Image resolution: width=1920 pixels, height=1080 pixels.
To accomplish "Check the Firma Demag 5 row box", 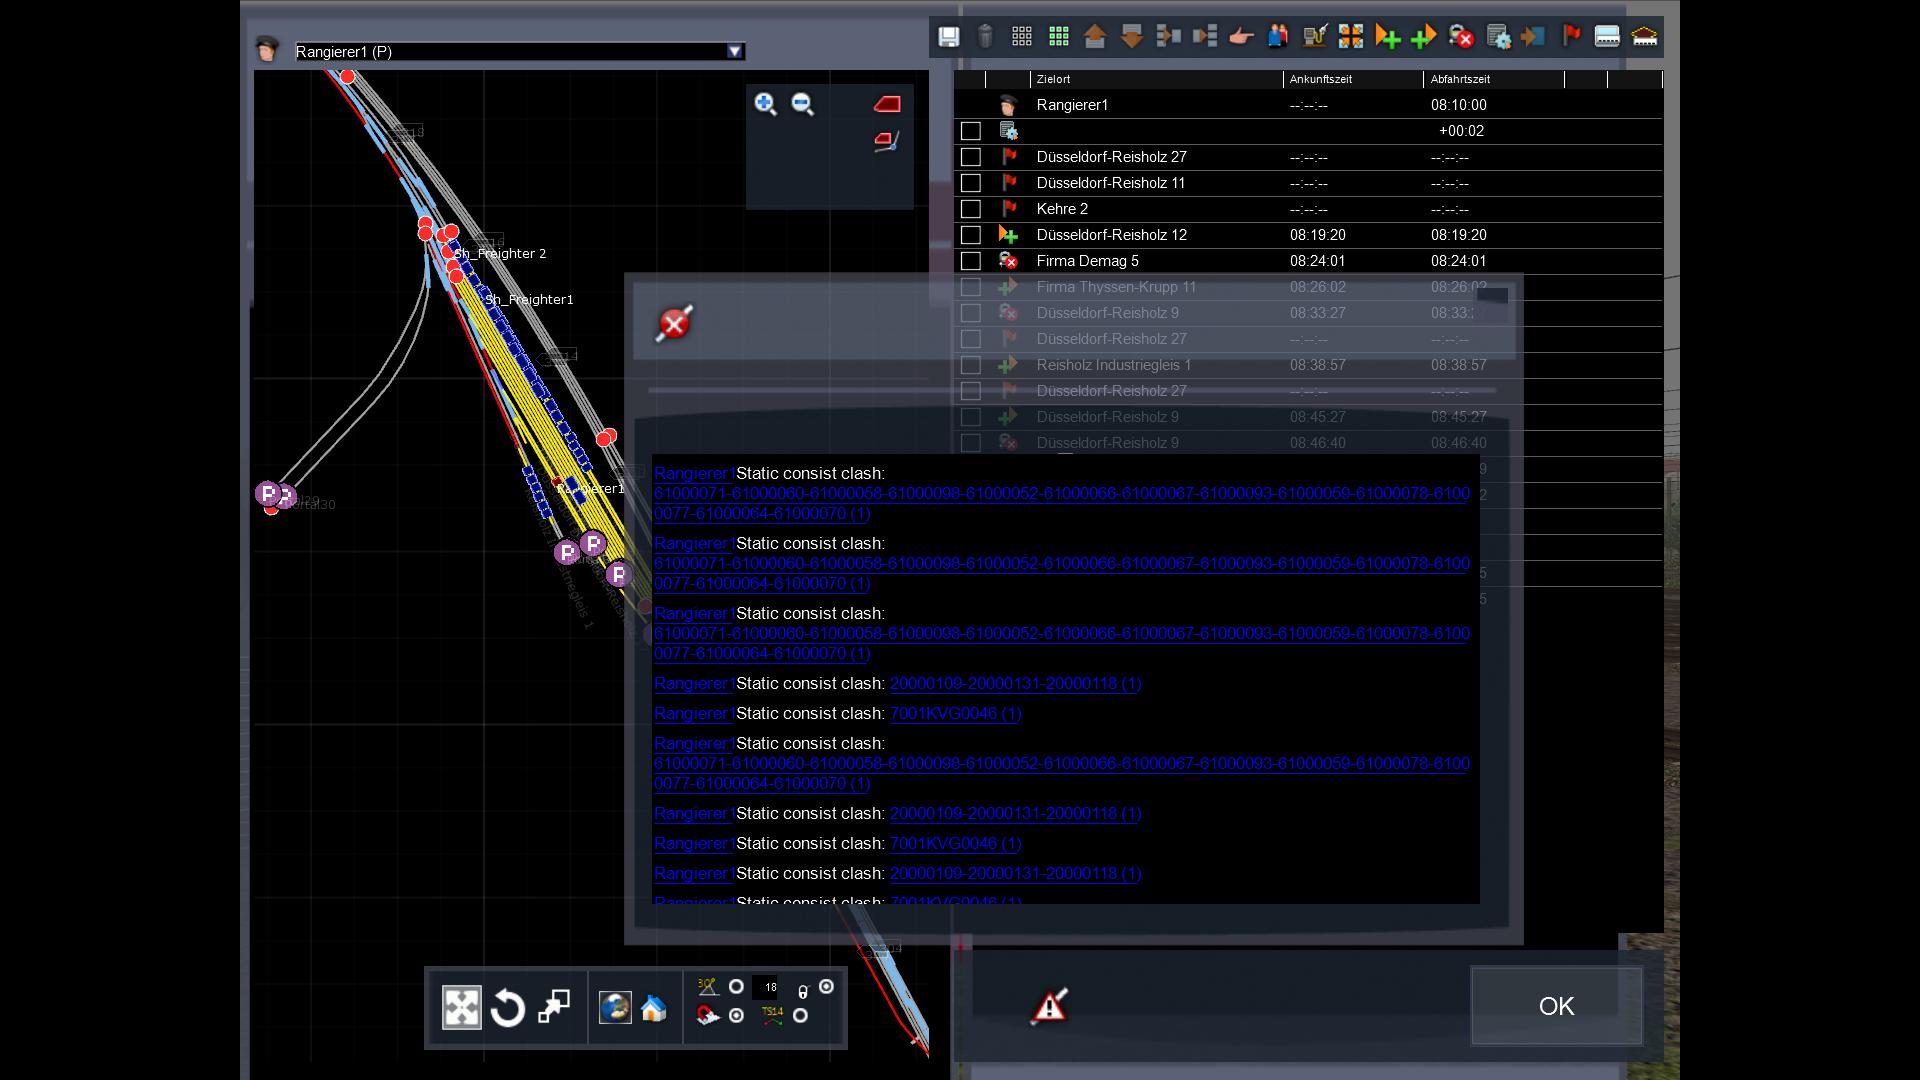I will (x=970, y=261).
